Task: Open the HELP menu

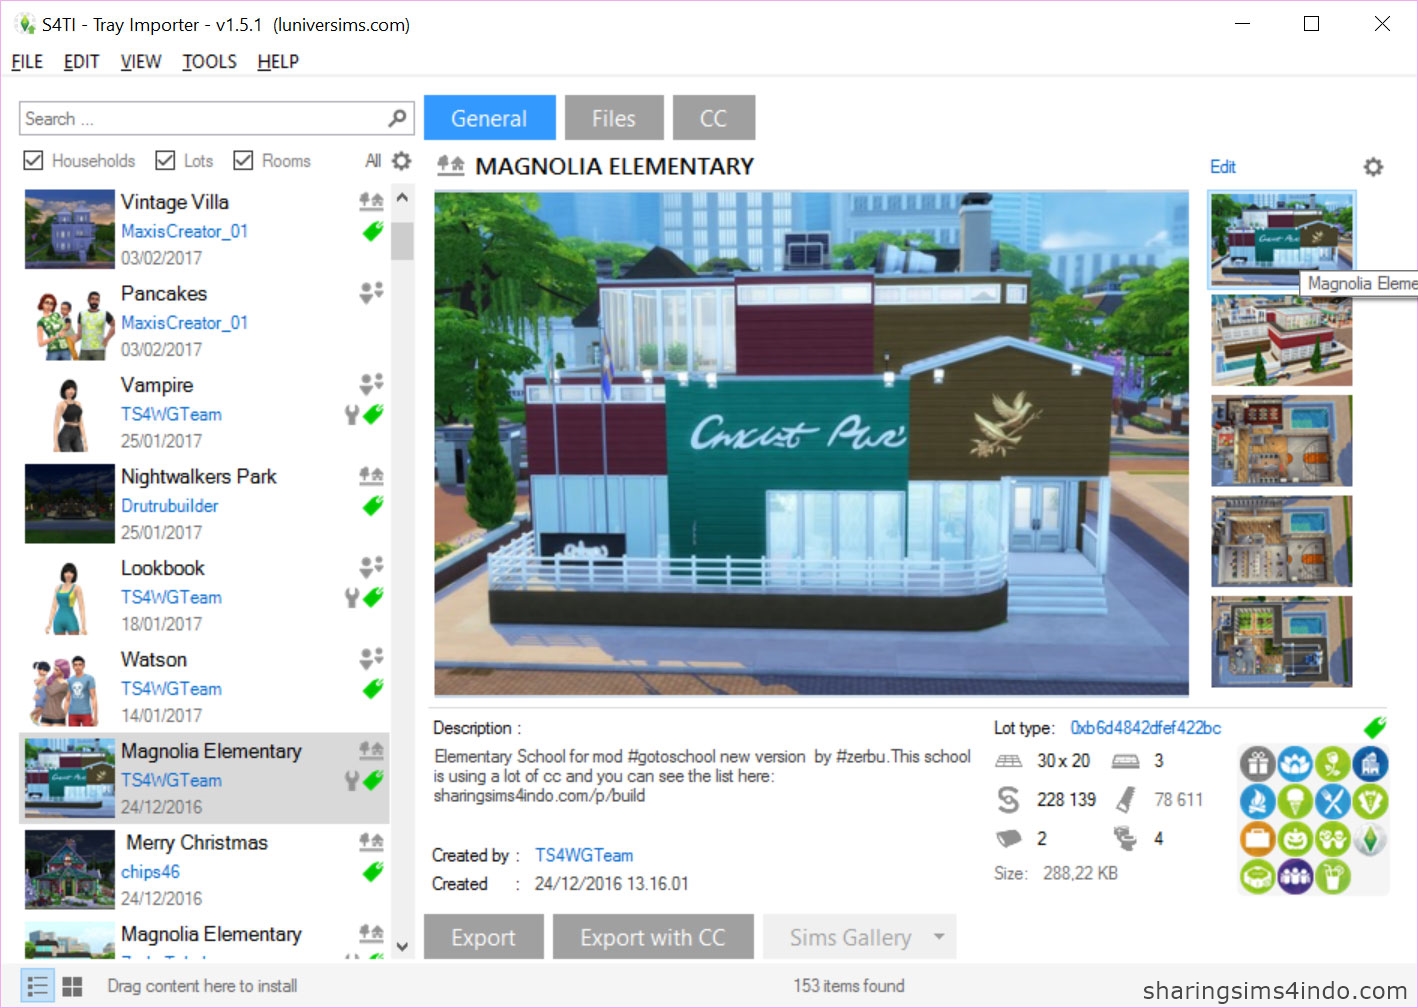Action: pos(278,62)
